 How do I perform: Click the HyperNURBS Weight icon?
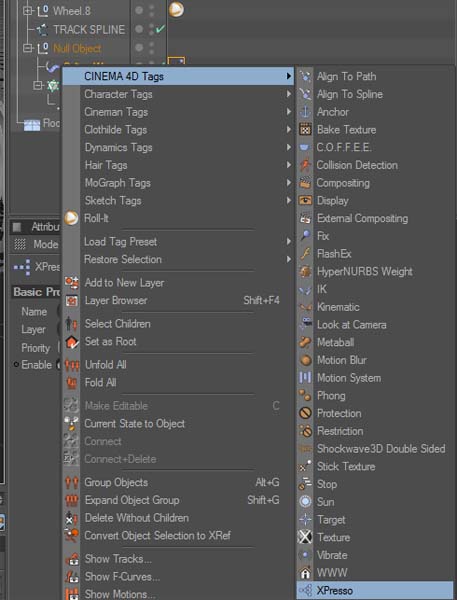tap(305, 271)
